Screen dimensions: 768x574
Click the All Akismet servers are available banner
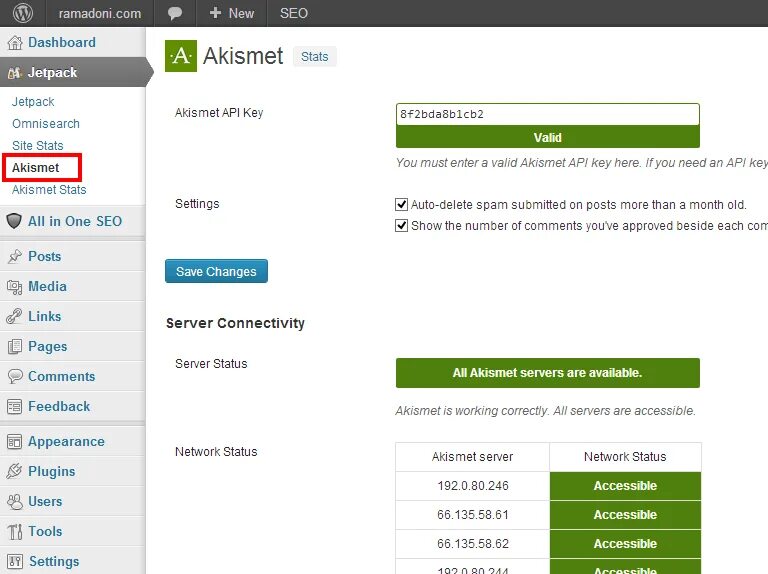548,373
